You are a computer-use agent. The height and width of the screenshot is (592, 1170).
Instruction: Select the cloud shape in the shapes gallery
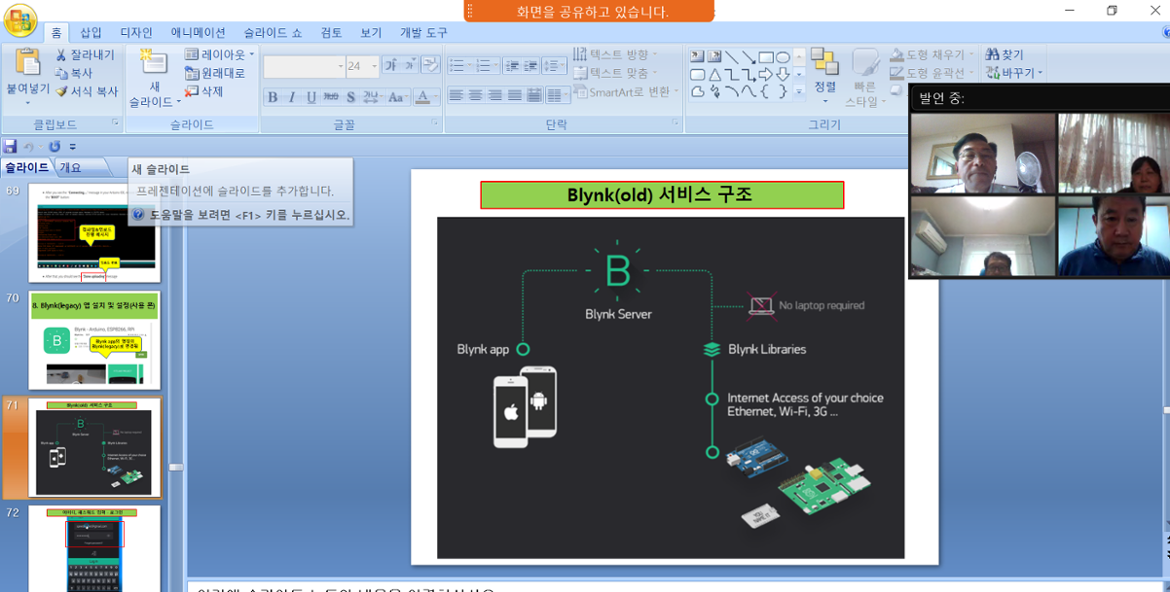(698, 91)
